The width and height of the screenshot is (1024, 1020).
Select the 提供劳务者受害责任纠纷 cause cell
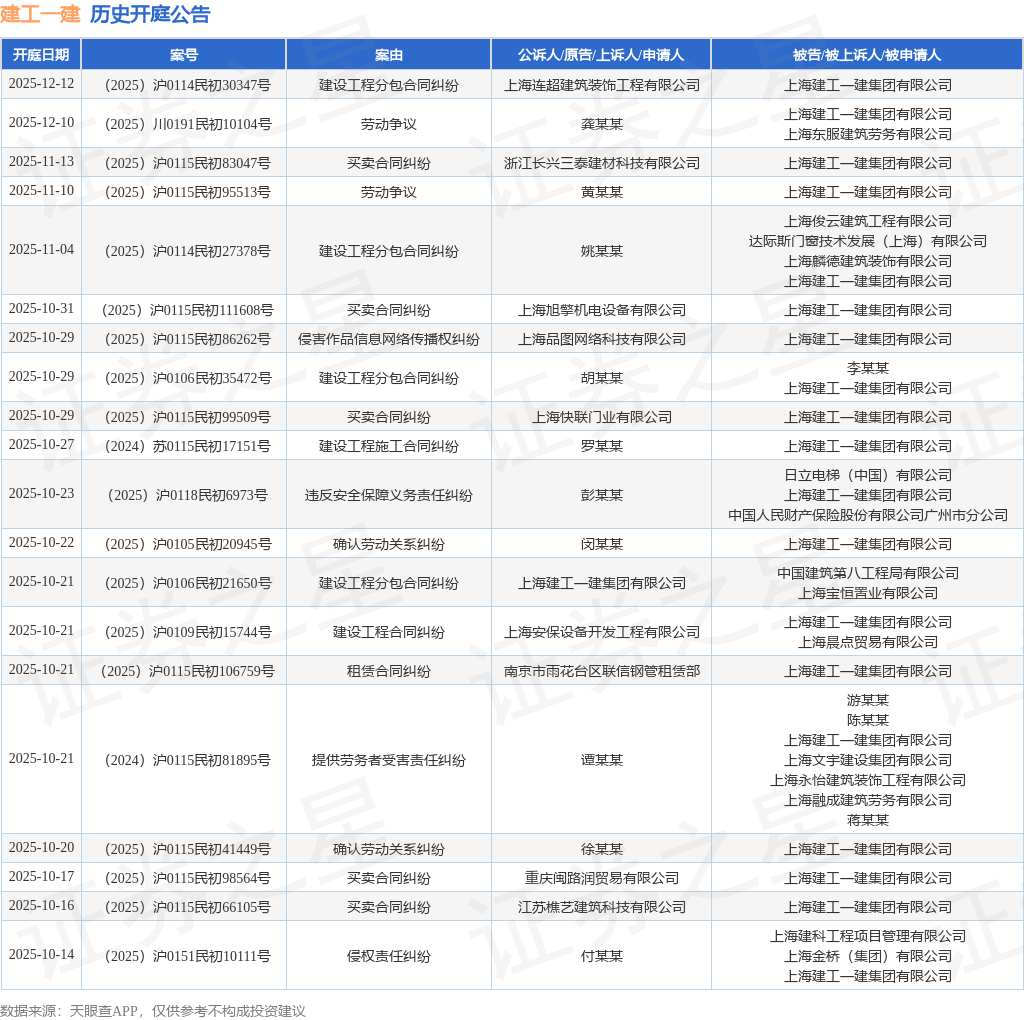[x=388, y=759]
